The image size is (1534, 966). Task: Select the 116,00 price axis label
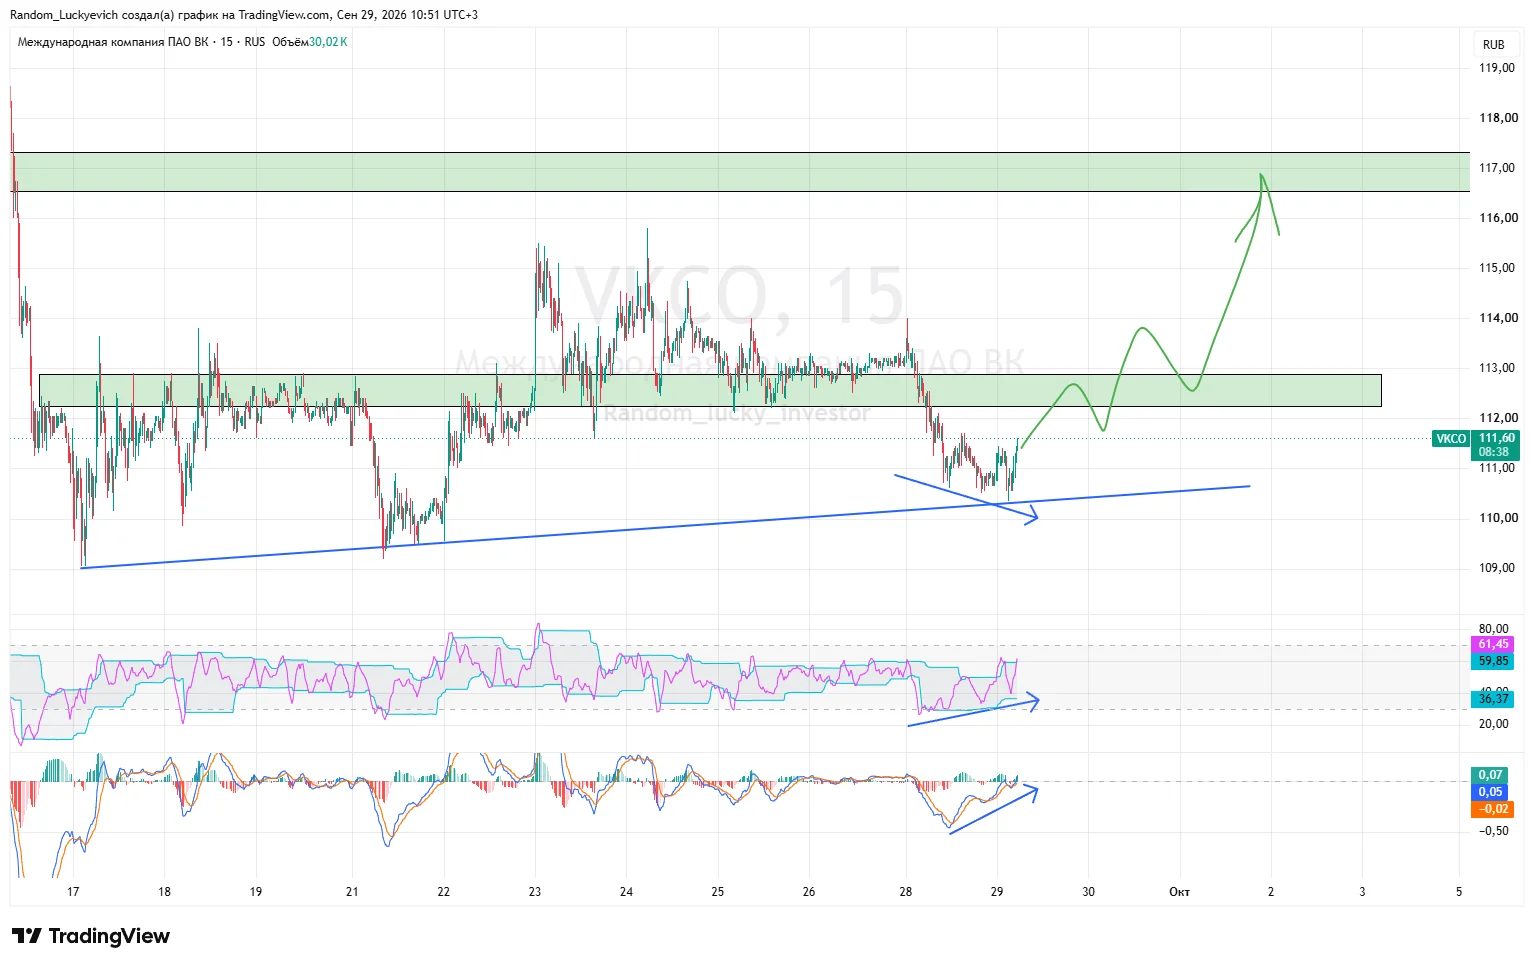1498,218
